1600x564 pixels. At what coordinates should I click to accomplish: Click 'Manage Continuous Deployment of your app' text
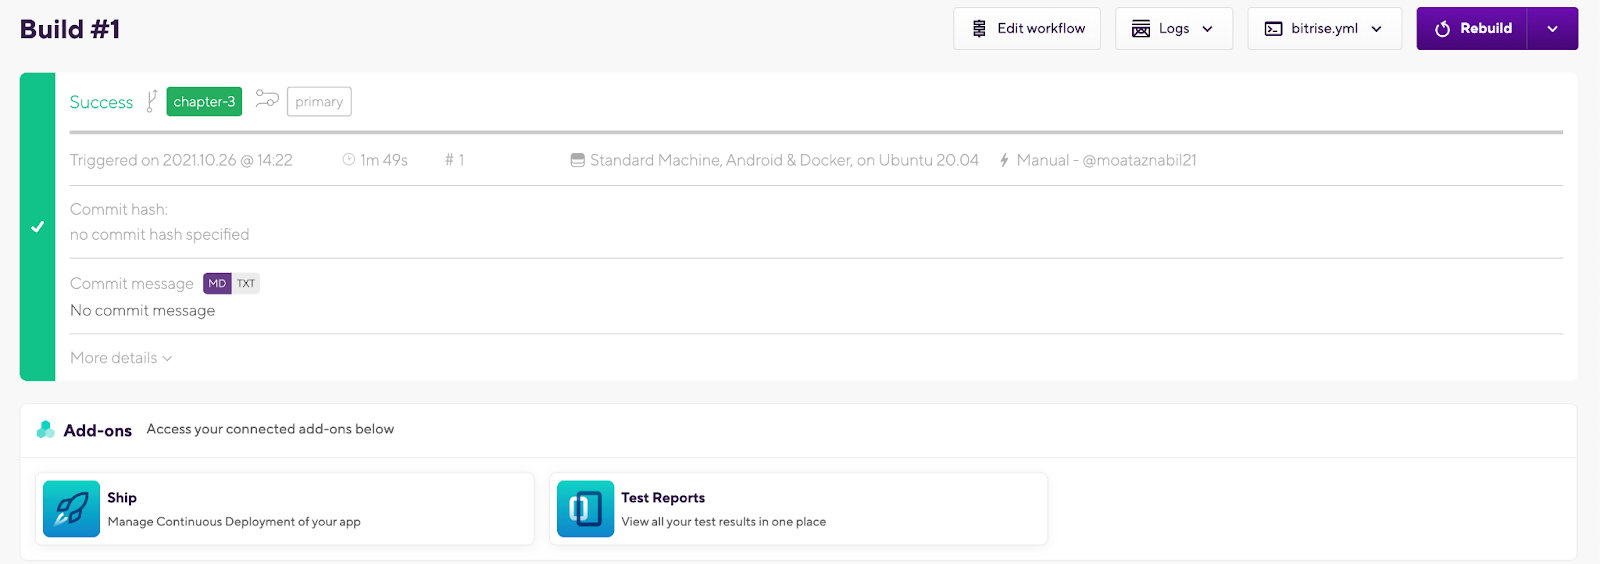[x=234, y=522]
